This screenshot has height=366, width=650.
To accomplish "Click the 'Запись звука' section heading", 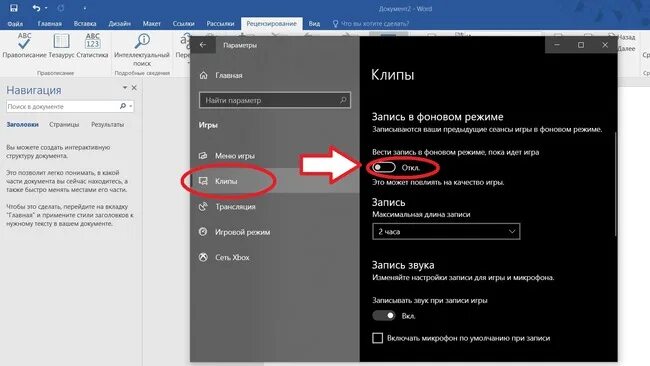I will 403,265.
